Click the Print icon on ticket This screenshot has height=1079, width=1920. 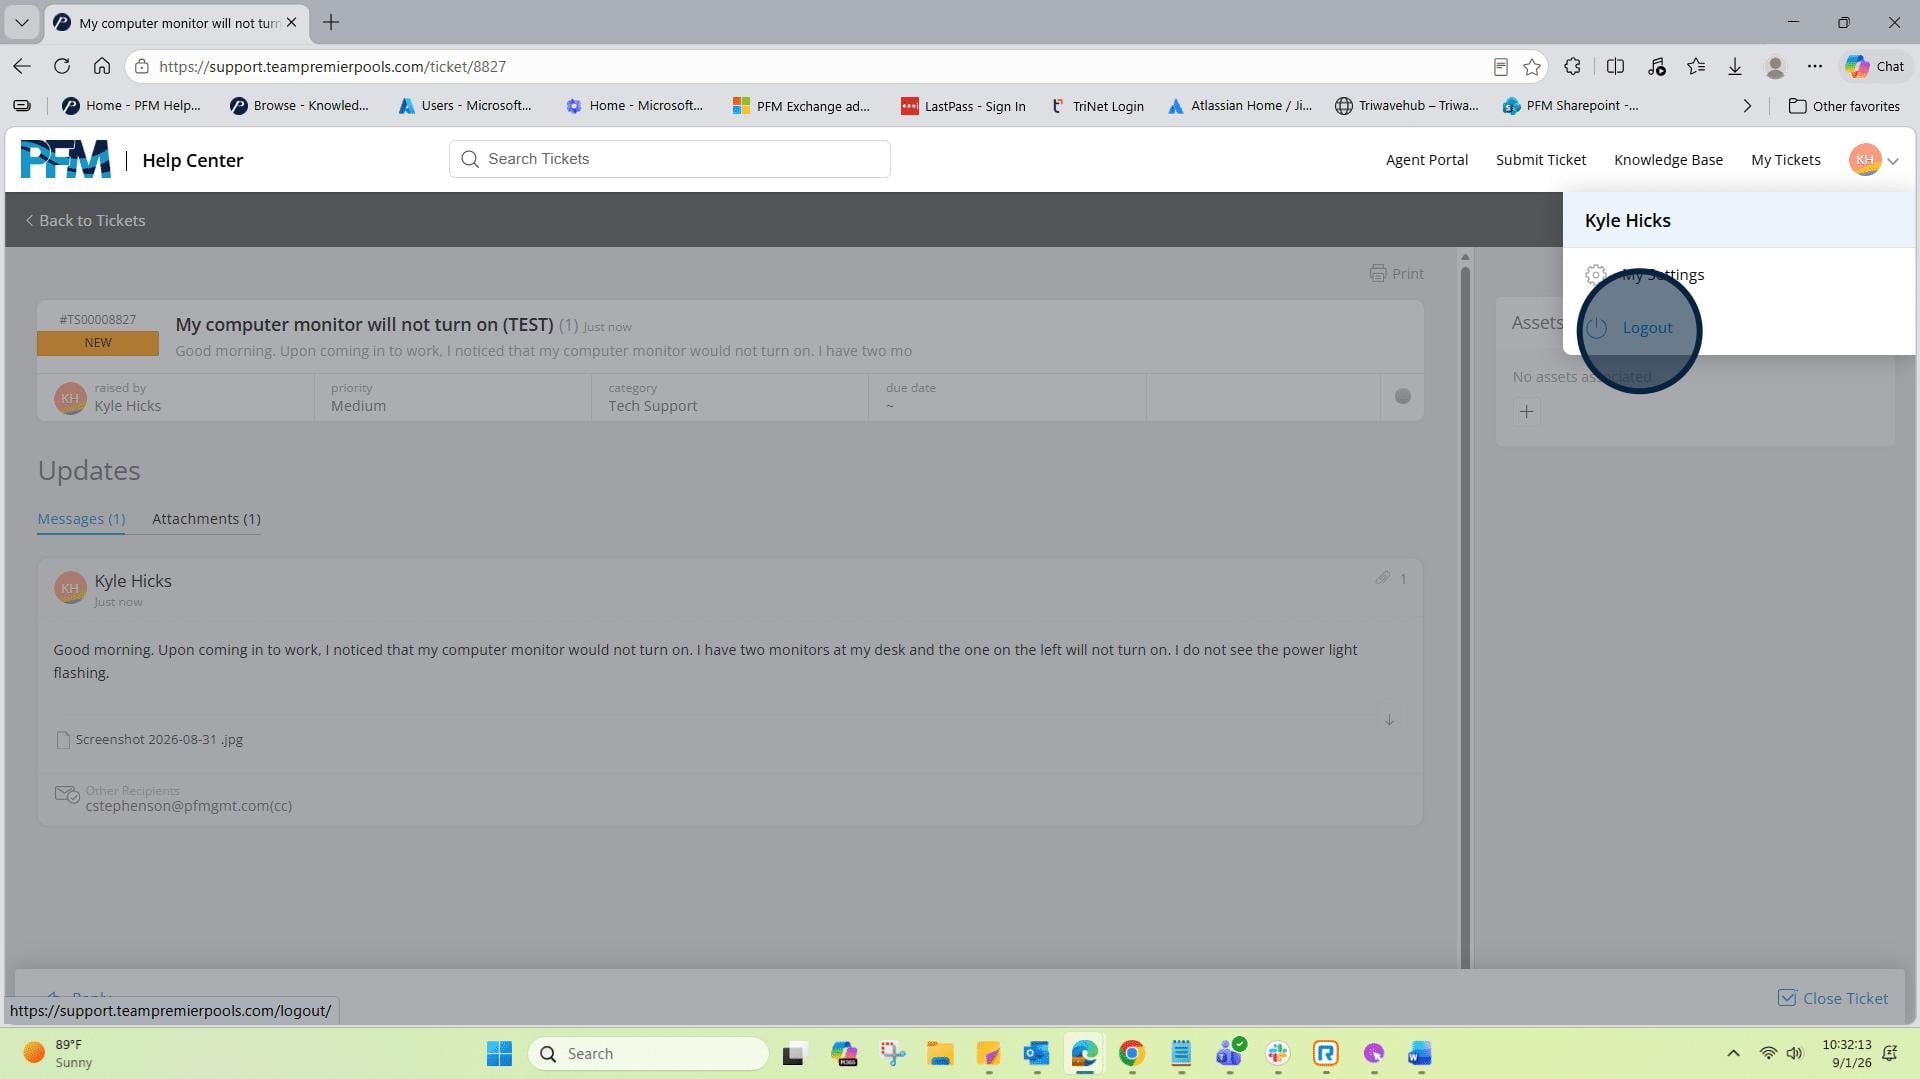[1378, 273]
